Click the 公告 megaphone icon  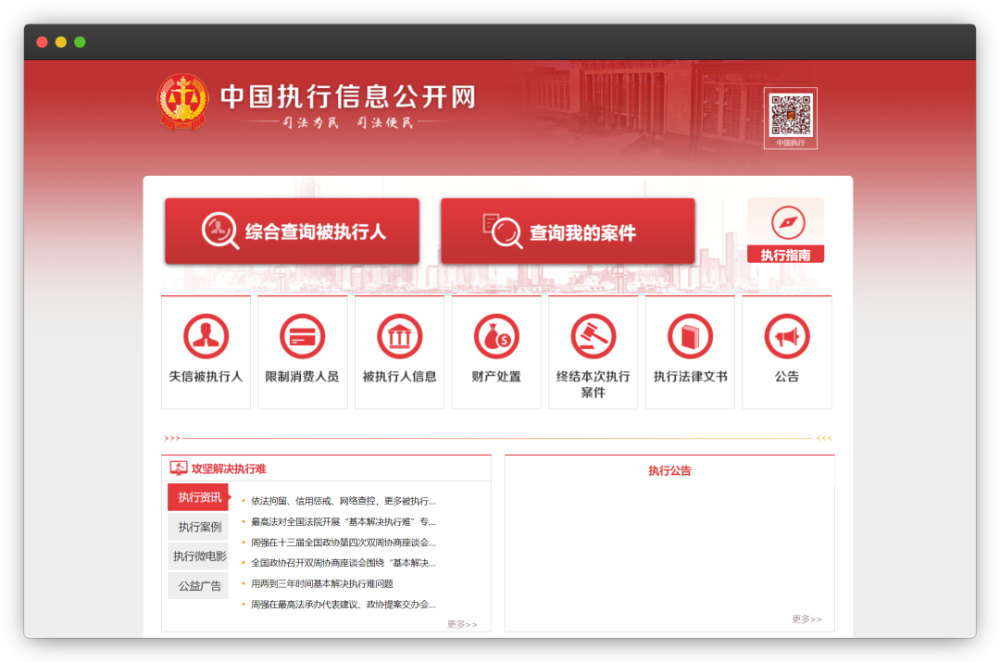pyautogui.click(x=787, y=336)
